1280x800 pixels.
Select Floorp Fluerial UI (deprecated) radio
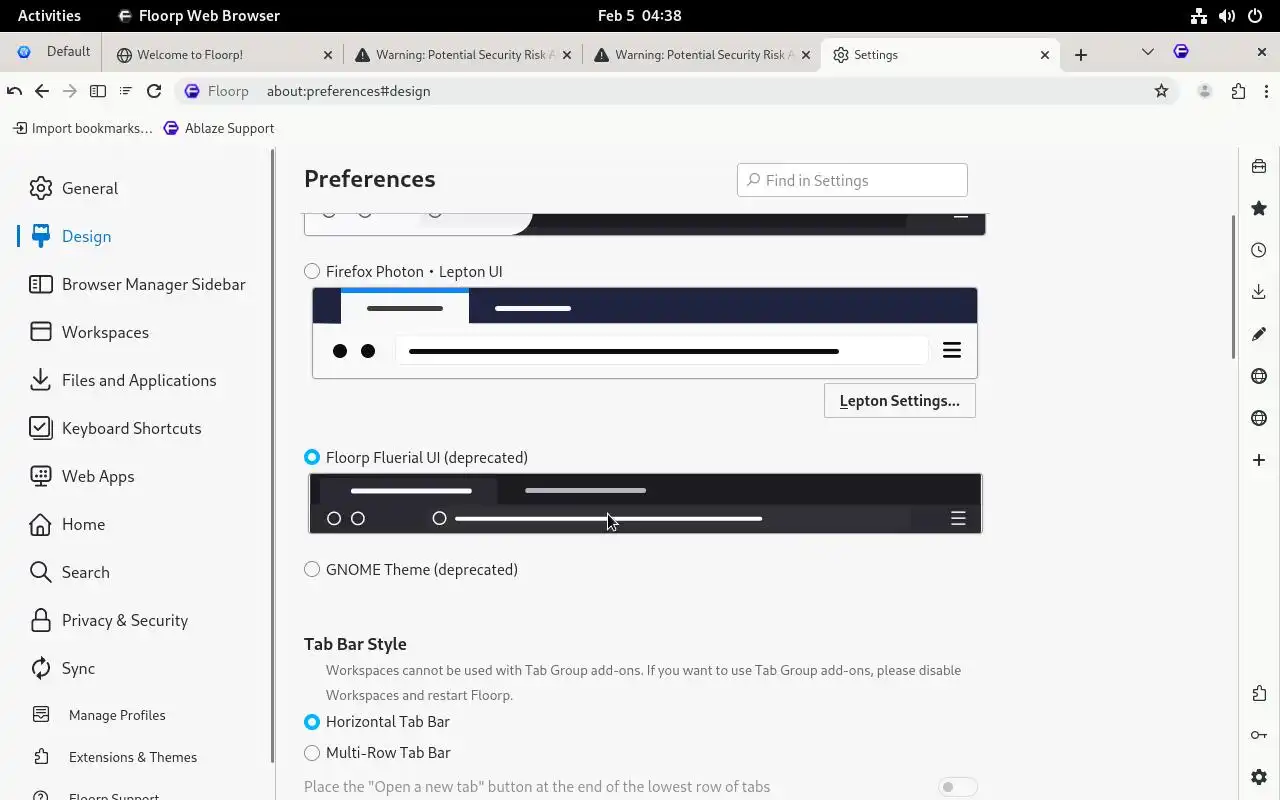coord(312,457)
